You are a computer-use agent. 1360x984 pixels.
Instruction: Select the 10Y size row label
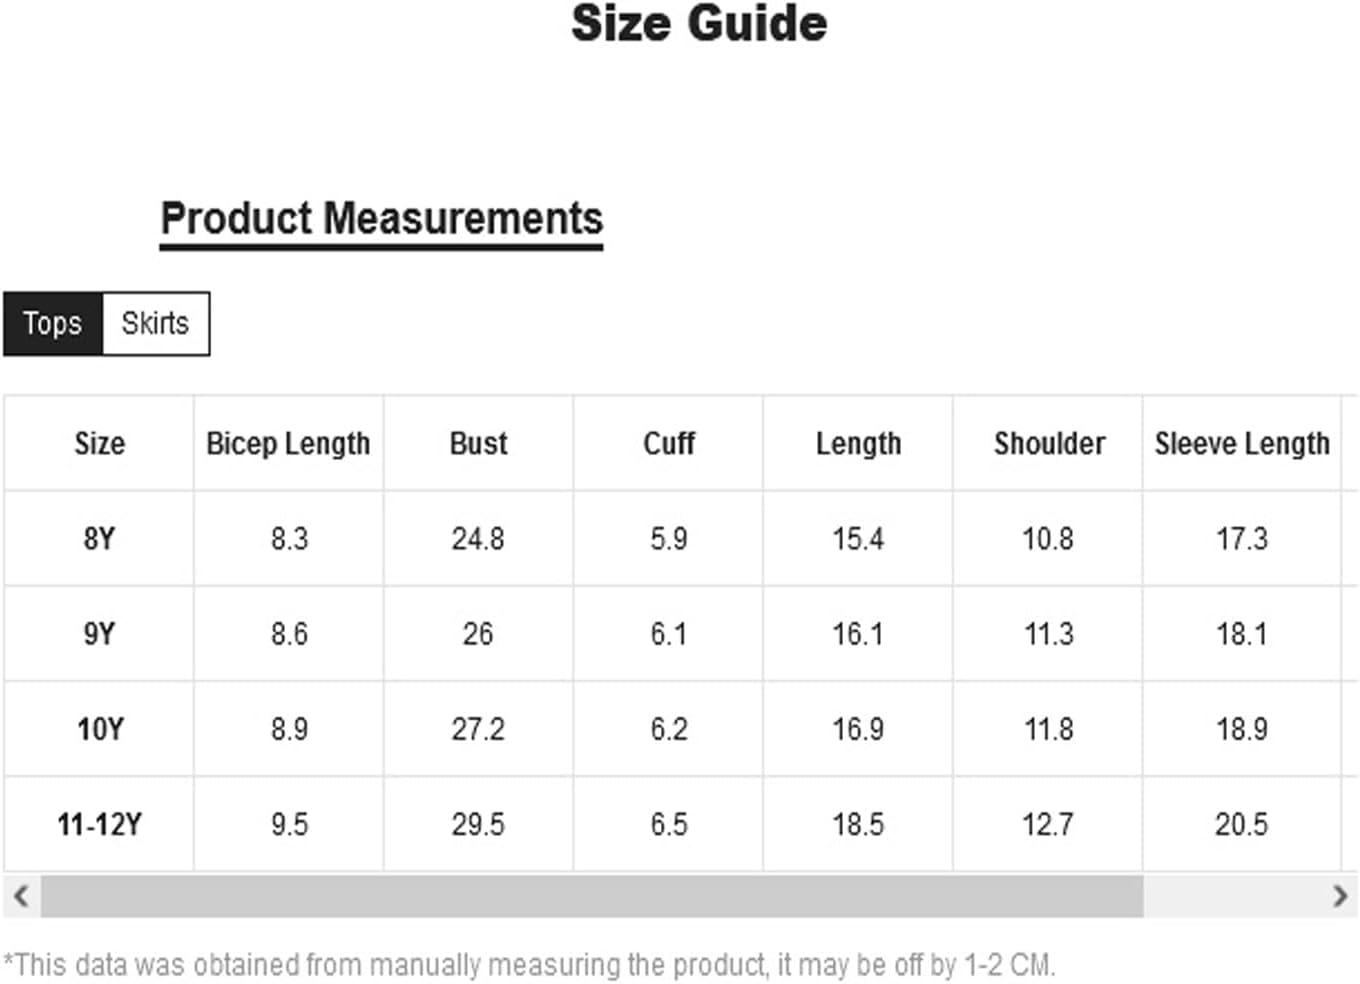pyautogui.click(x=99, y=729)
